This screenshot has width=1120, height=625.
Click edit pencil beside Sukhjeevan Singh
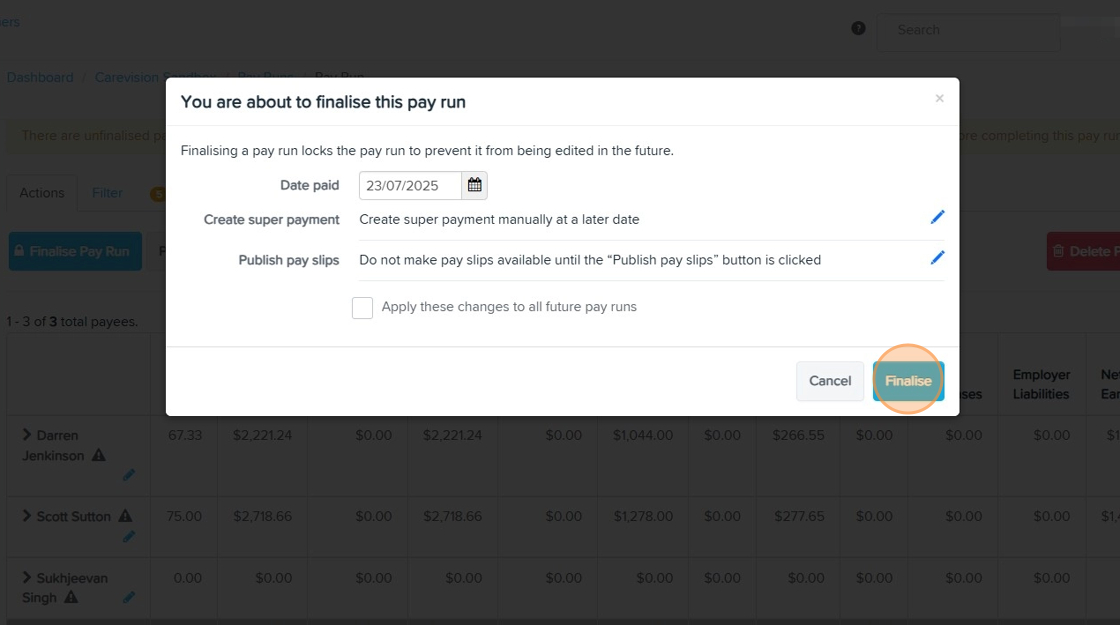click(129, 598)
